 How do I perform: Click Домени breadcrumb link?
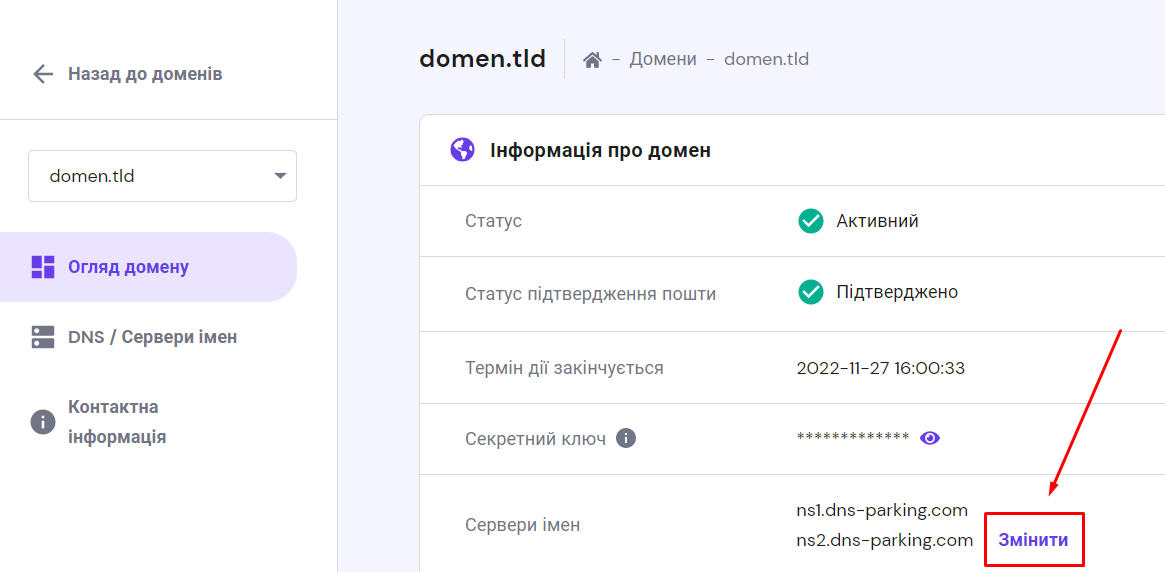point(663,59)
